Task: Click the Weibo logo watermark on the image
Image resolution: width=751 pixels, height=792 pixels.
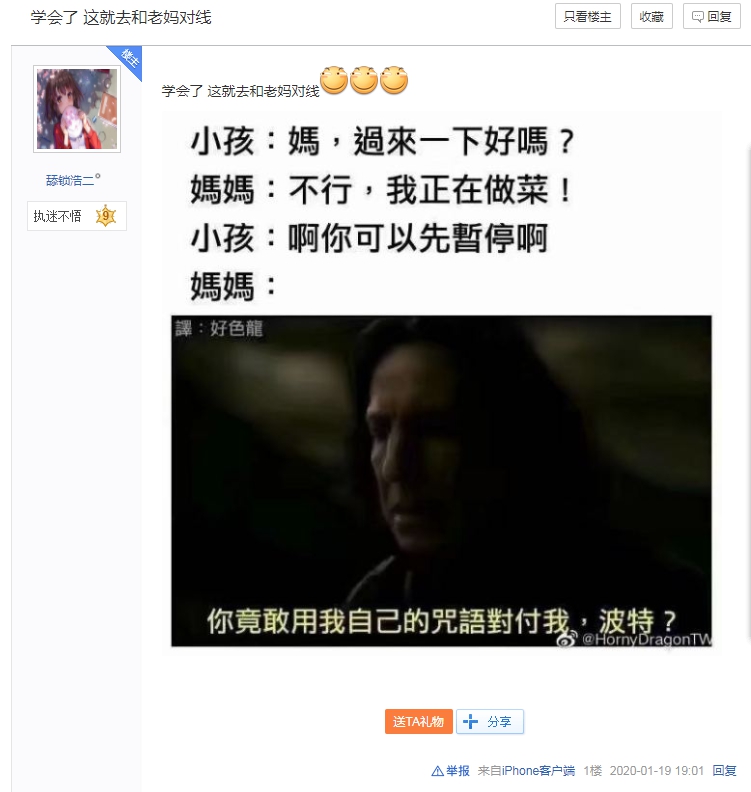Action: (567, 640)
